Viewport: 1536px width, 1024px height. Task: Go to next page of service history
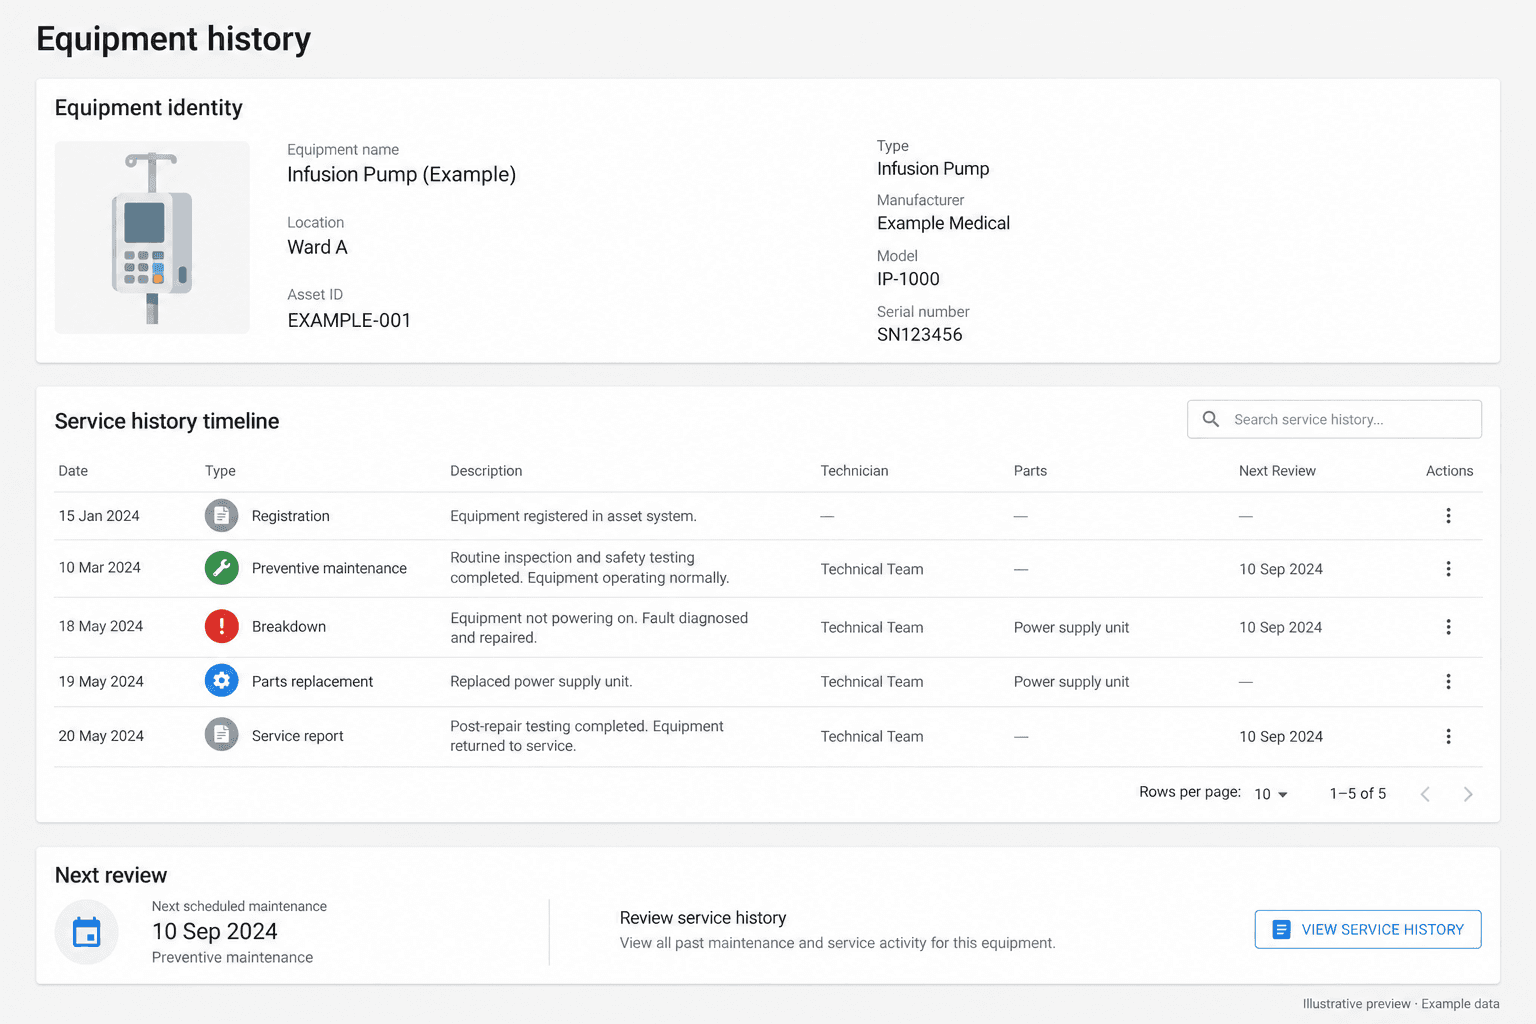tap(1468, 794)
